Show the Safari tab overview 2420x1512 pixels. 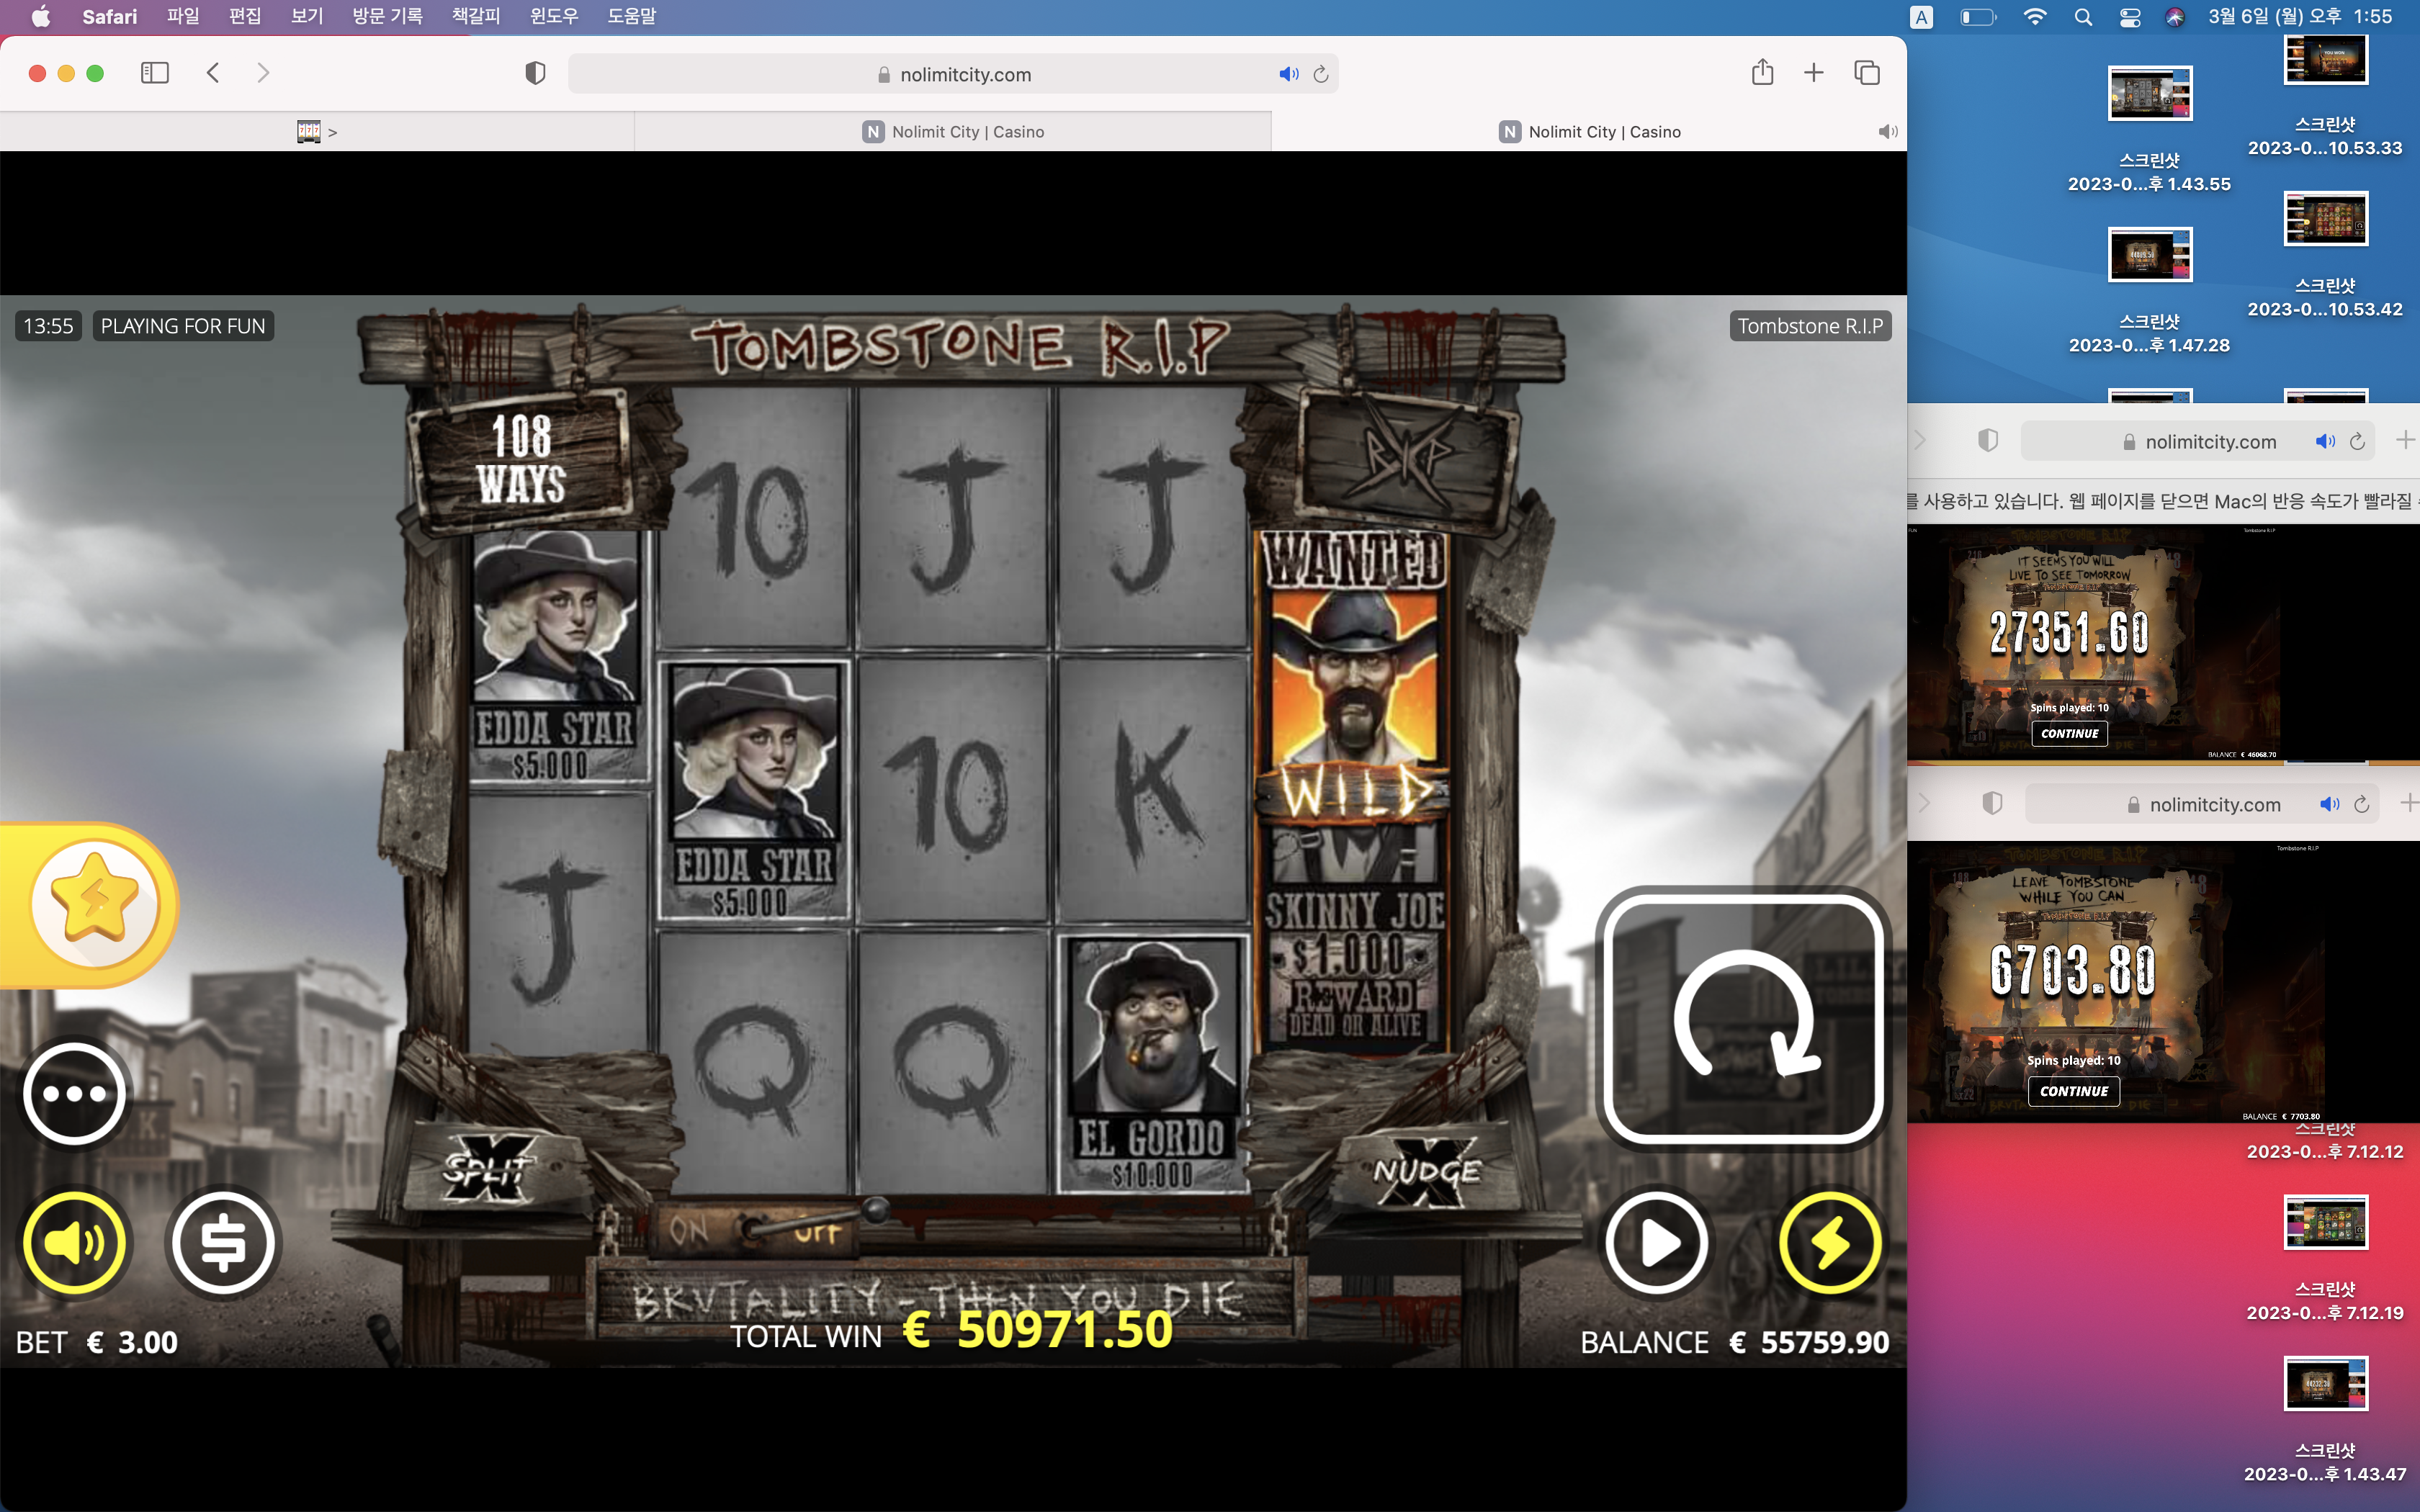[1866, 73]
